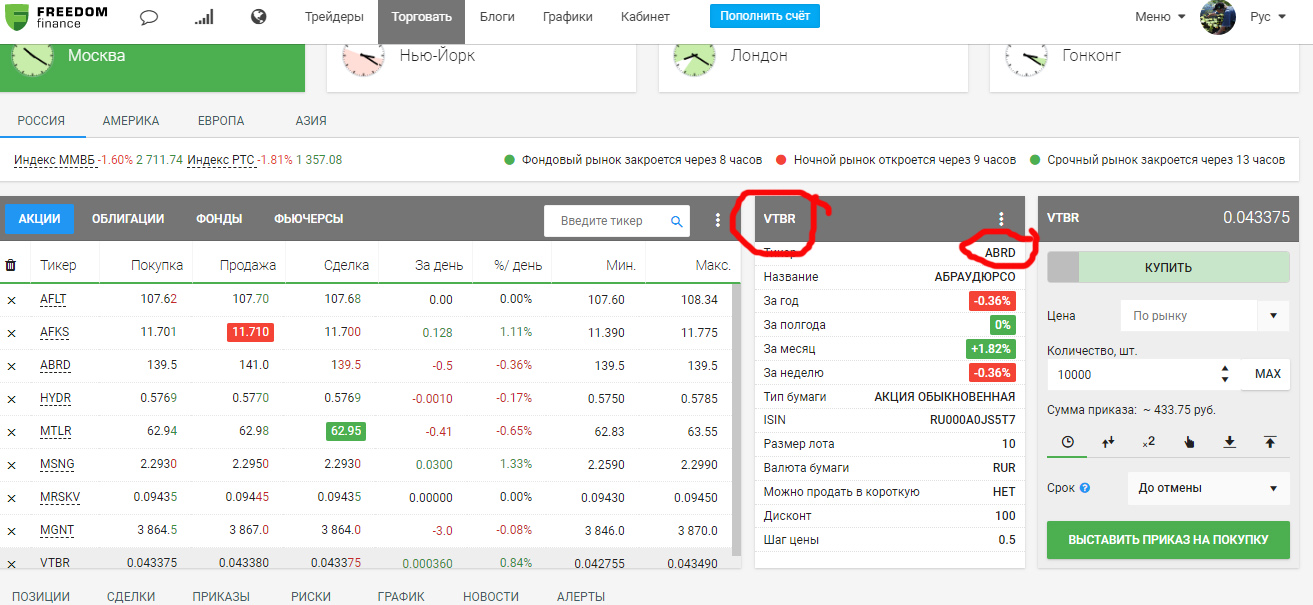The image size is (1313, 605).
Task: Switch to the ЕВРОПА tab
Action: (221, 121)
